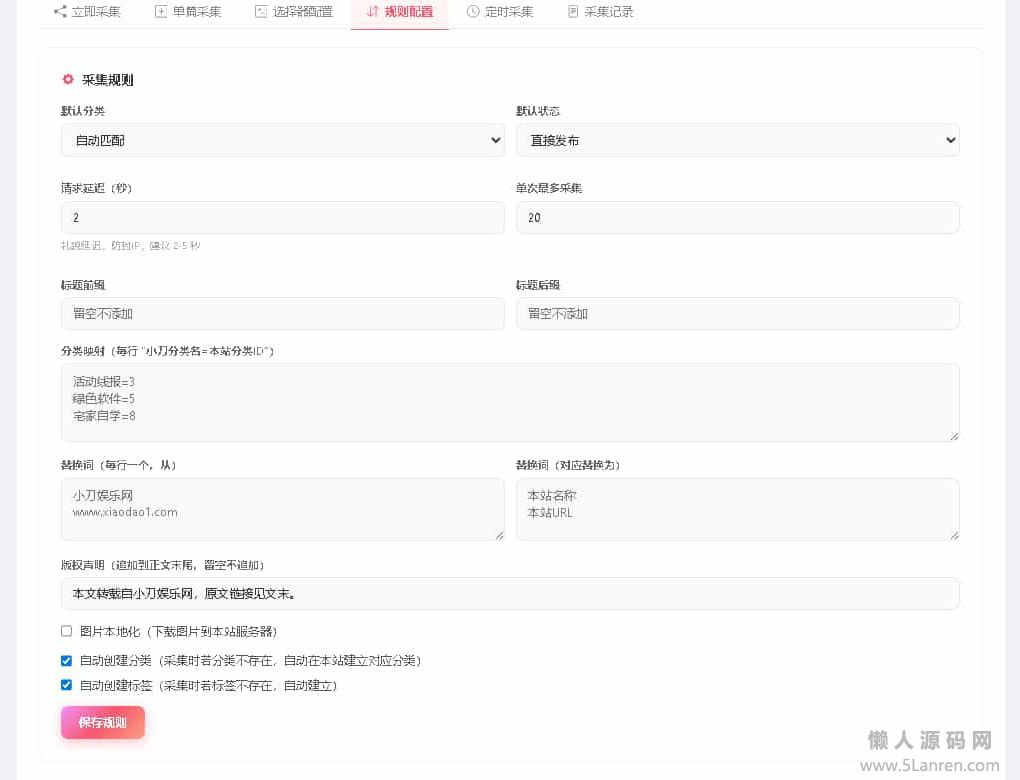This screenshot has height=780, width=1020.
Task: Focus the 标题前缀 input field
Action: [283, 314]
